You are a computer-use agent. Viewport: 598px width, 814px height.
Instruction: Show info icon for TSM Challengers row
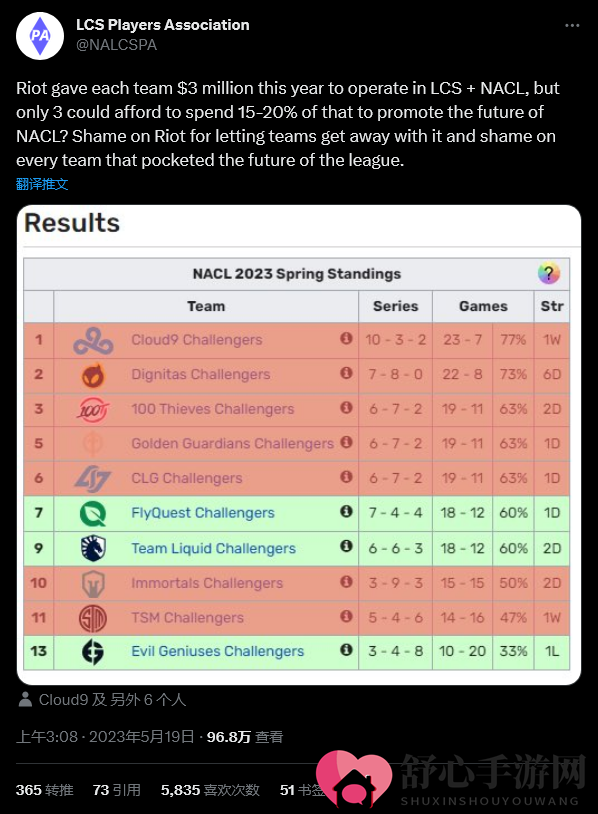346,616
